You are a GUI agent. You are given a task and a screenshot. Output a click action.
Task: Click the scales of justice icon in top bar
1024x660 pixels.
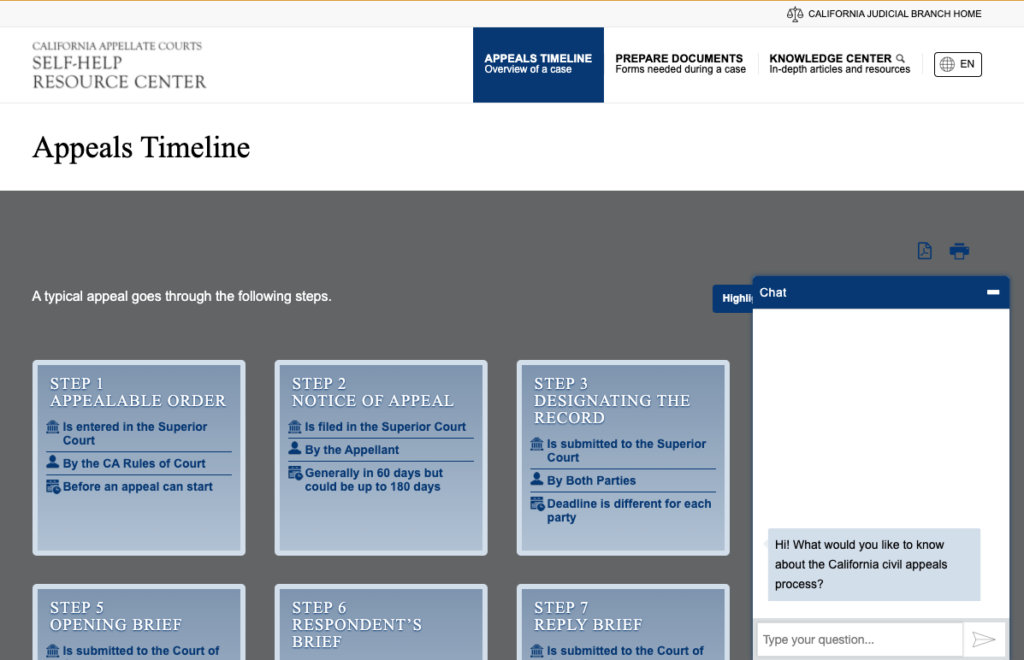click(794, 14)
